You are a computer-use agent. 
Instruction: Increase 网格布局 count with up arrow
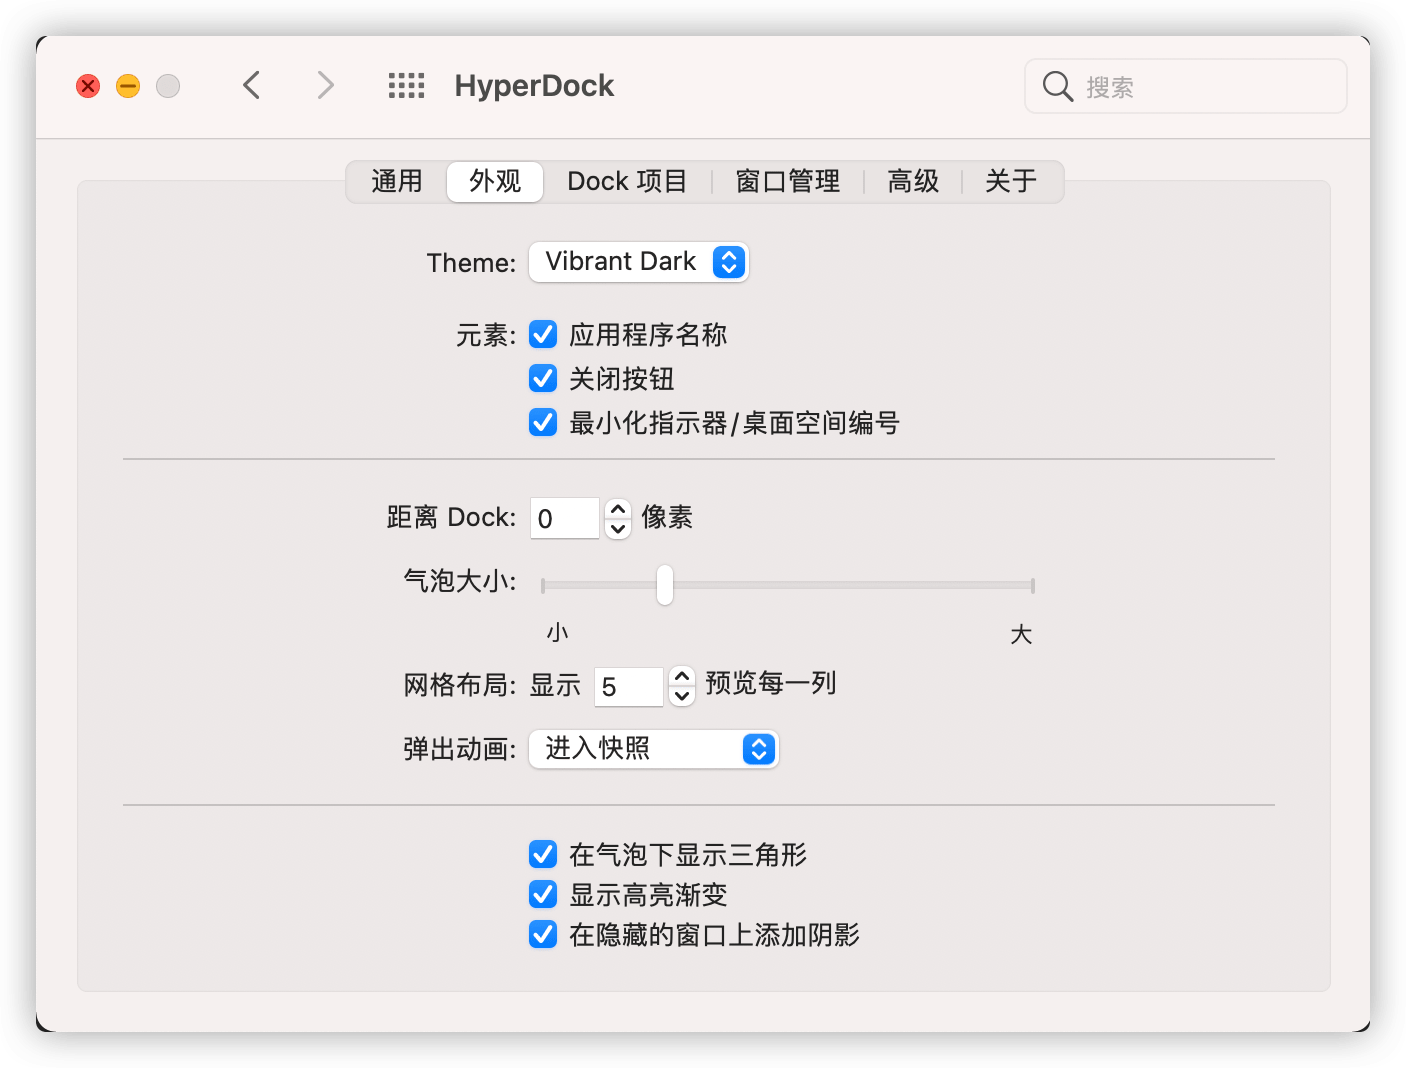(x=682, y=677)
